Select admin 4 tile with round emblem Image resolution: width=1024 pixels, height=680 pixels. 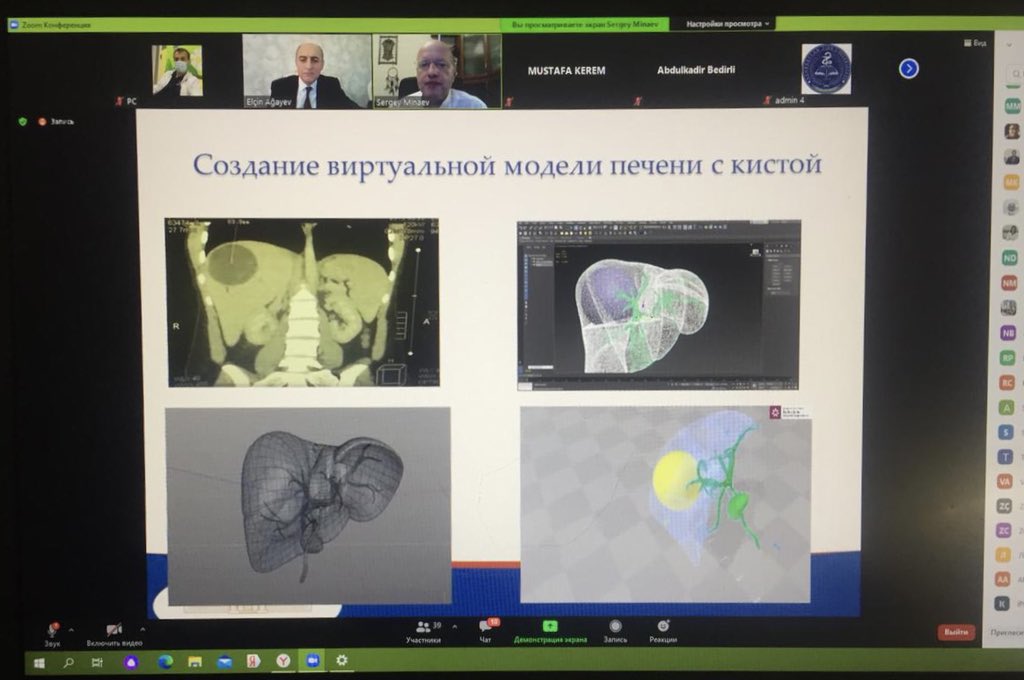coord(825,70)
